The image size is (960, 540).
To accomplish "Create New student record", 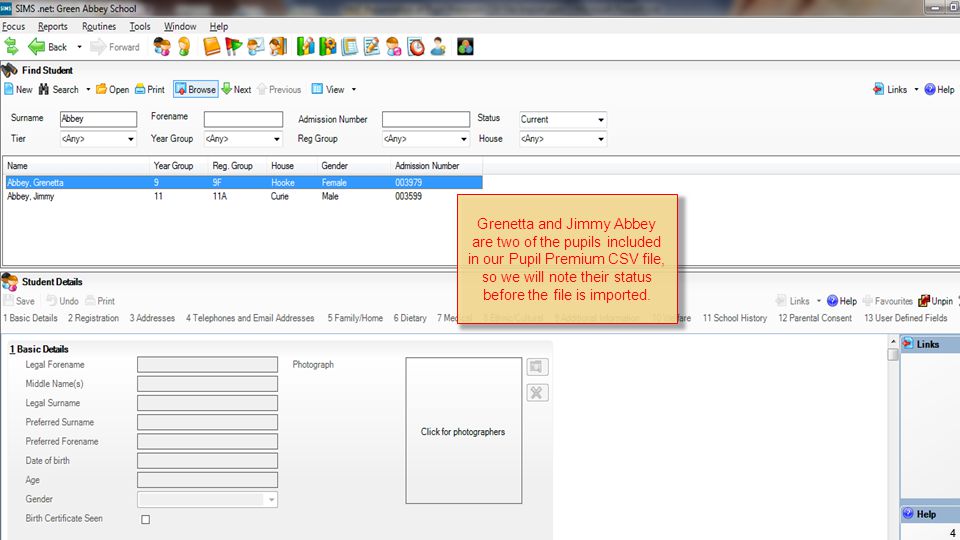I will (18, 89).
